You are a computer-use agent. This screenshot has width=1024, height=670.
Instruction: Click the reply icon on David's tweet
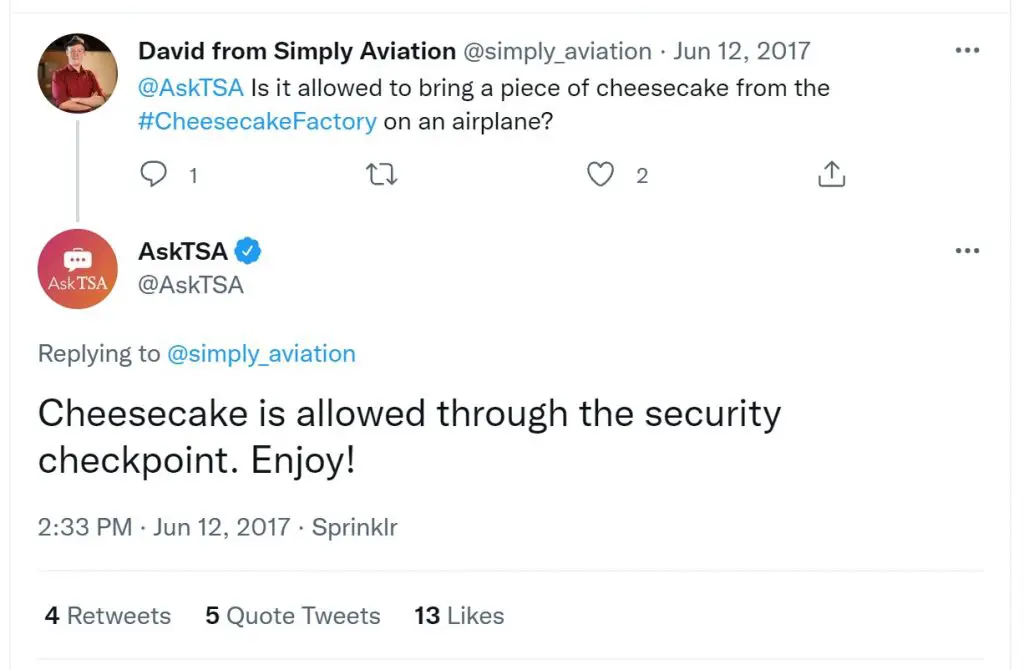click(152, 174)
